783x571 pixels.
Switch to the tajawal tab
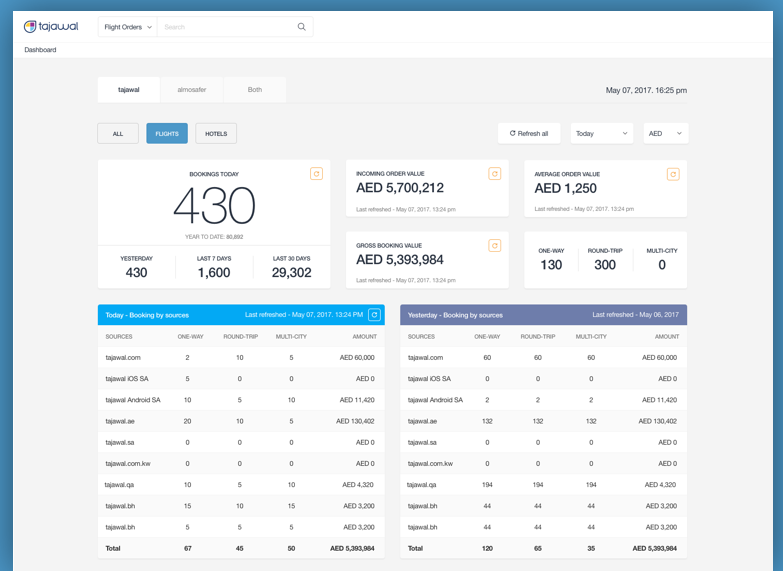tap(129, 90)
